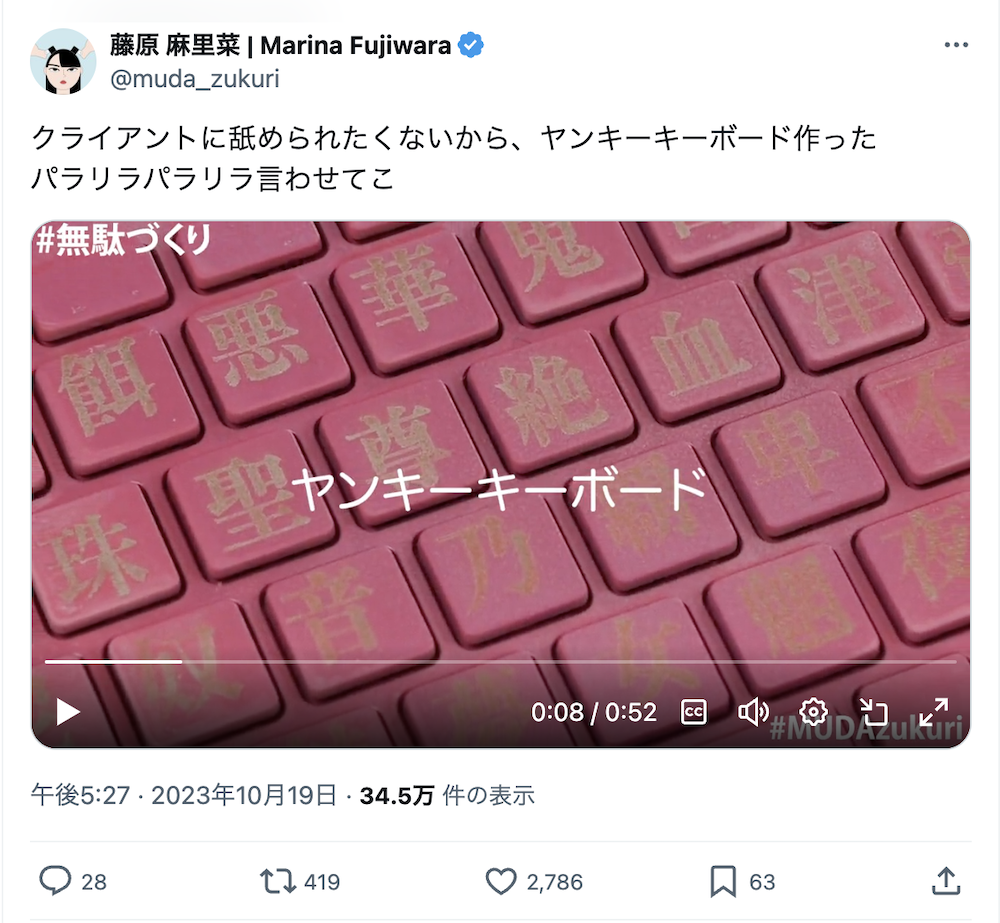Open the share tweet menu
Viewport: 1000px width, 923px height.
(946, 881)
